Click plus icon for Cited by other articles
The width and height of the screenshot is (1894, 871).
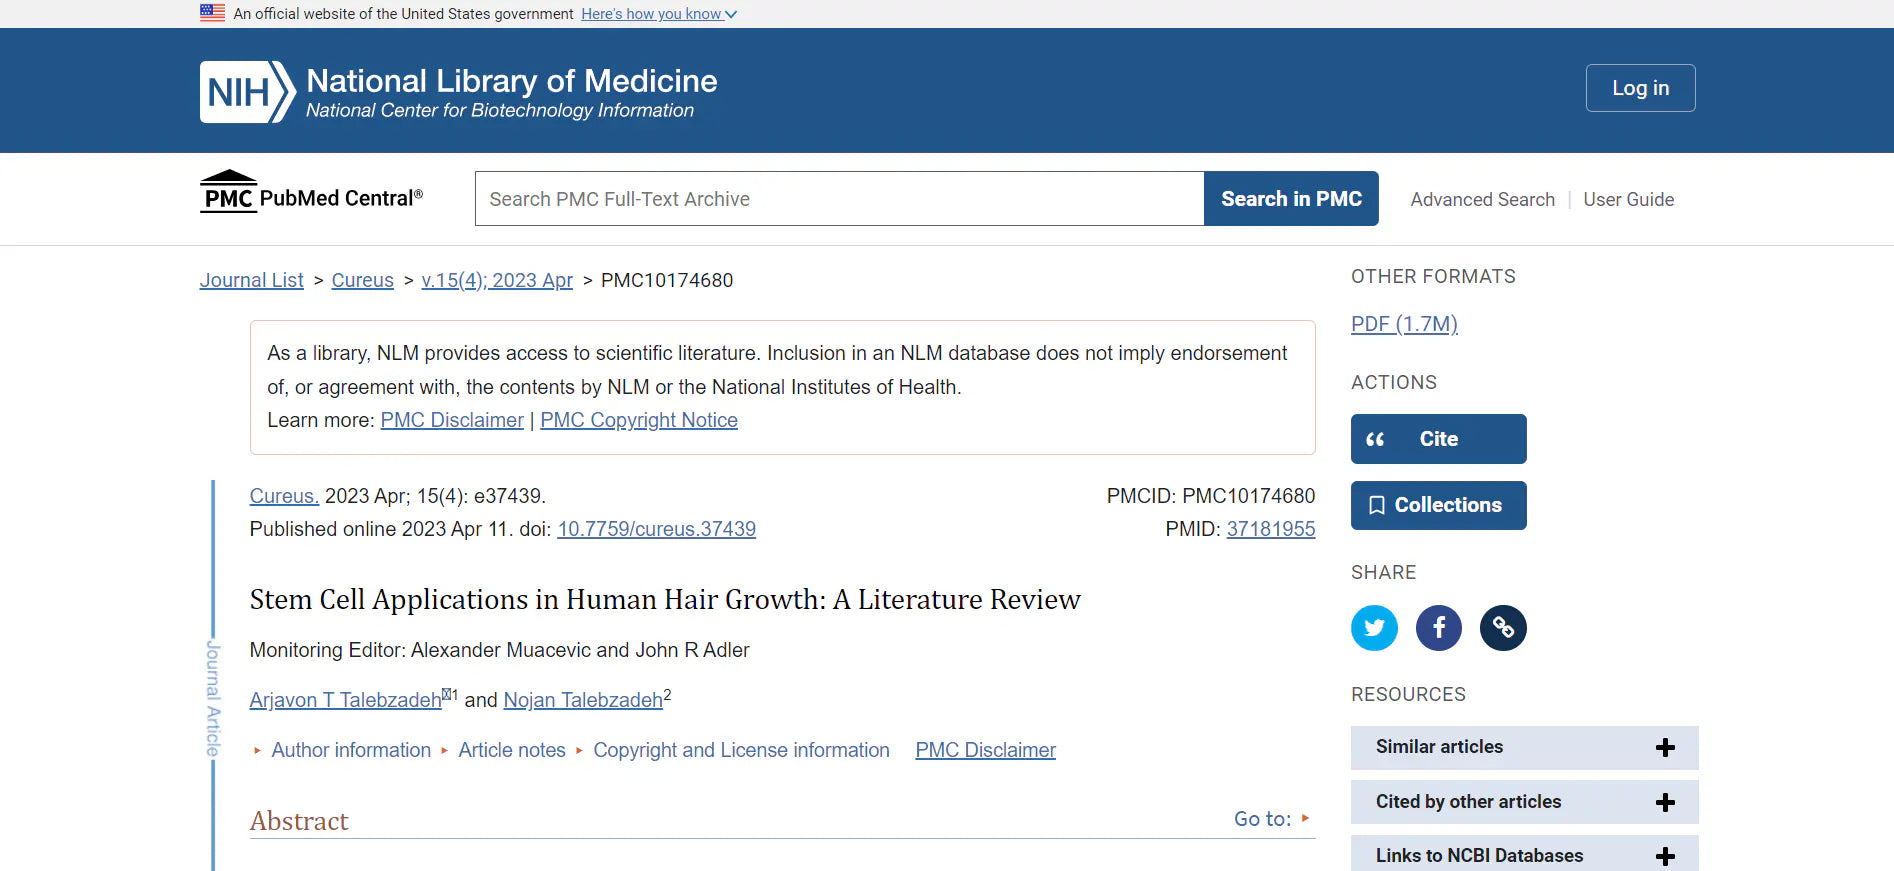pos(1665,802)
